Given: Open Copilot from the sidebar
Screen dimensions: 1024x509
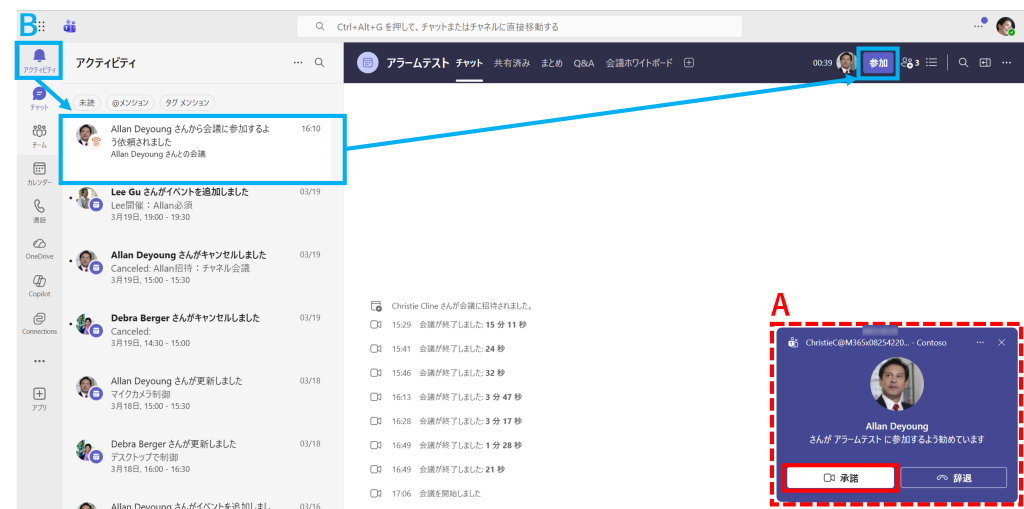Looking at the screenshot, I should [x=39, y=285].
